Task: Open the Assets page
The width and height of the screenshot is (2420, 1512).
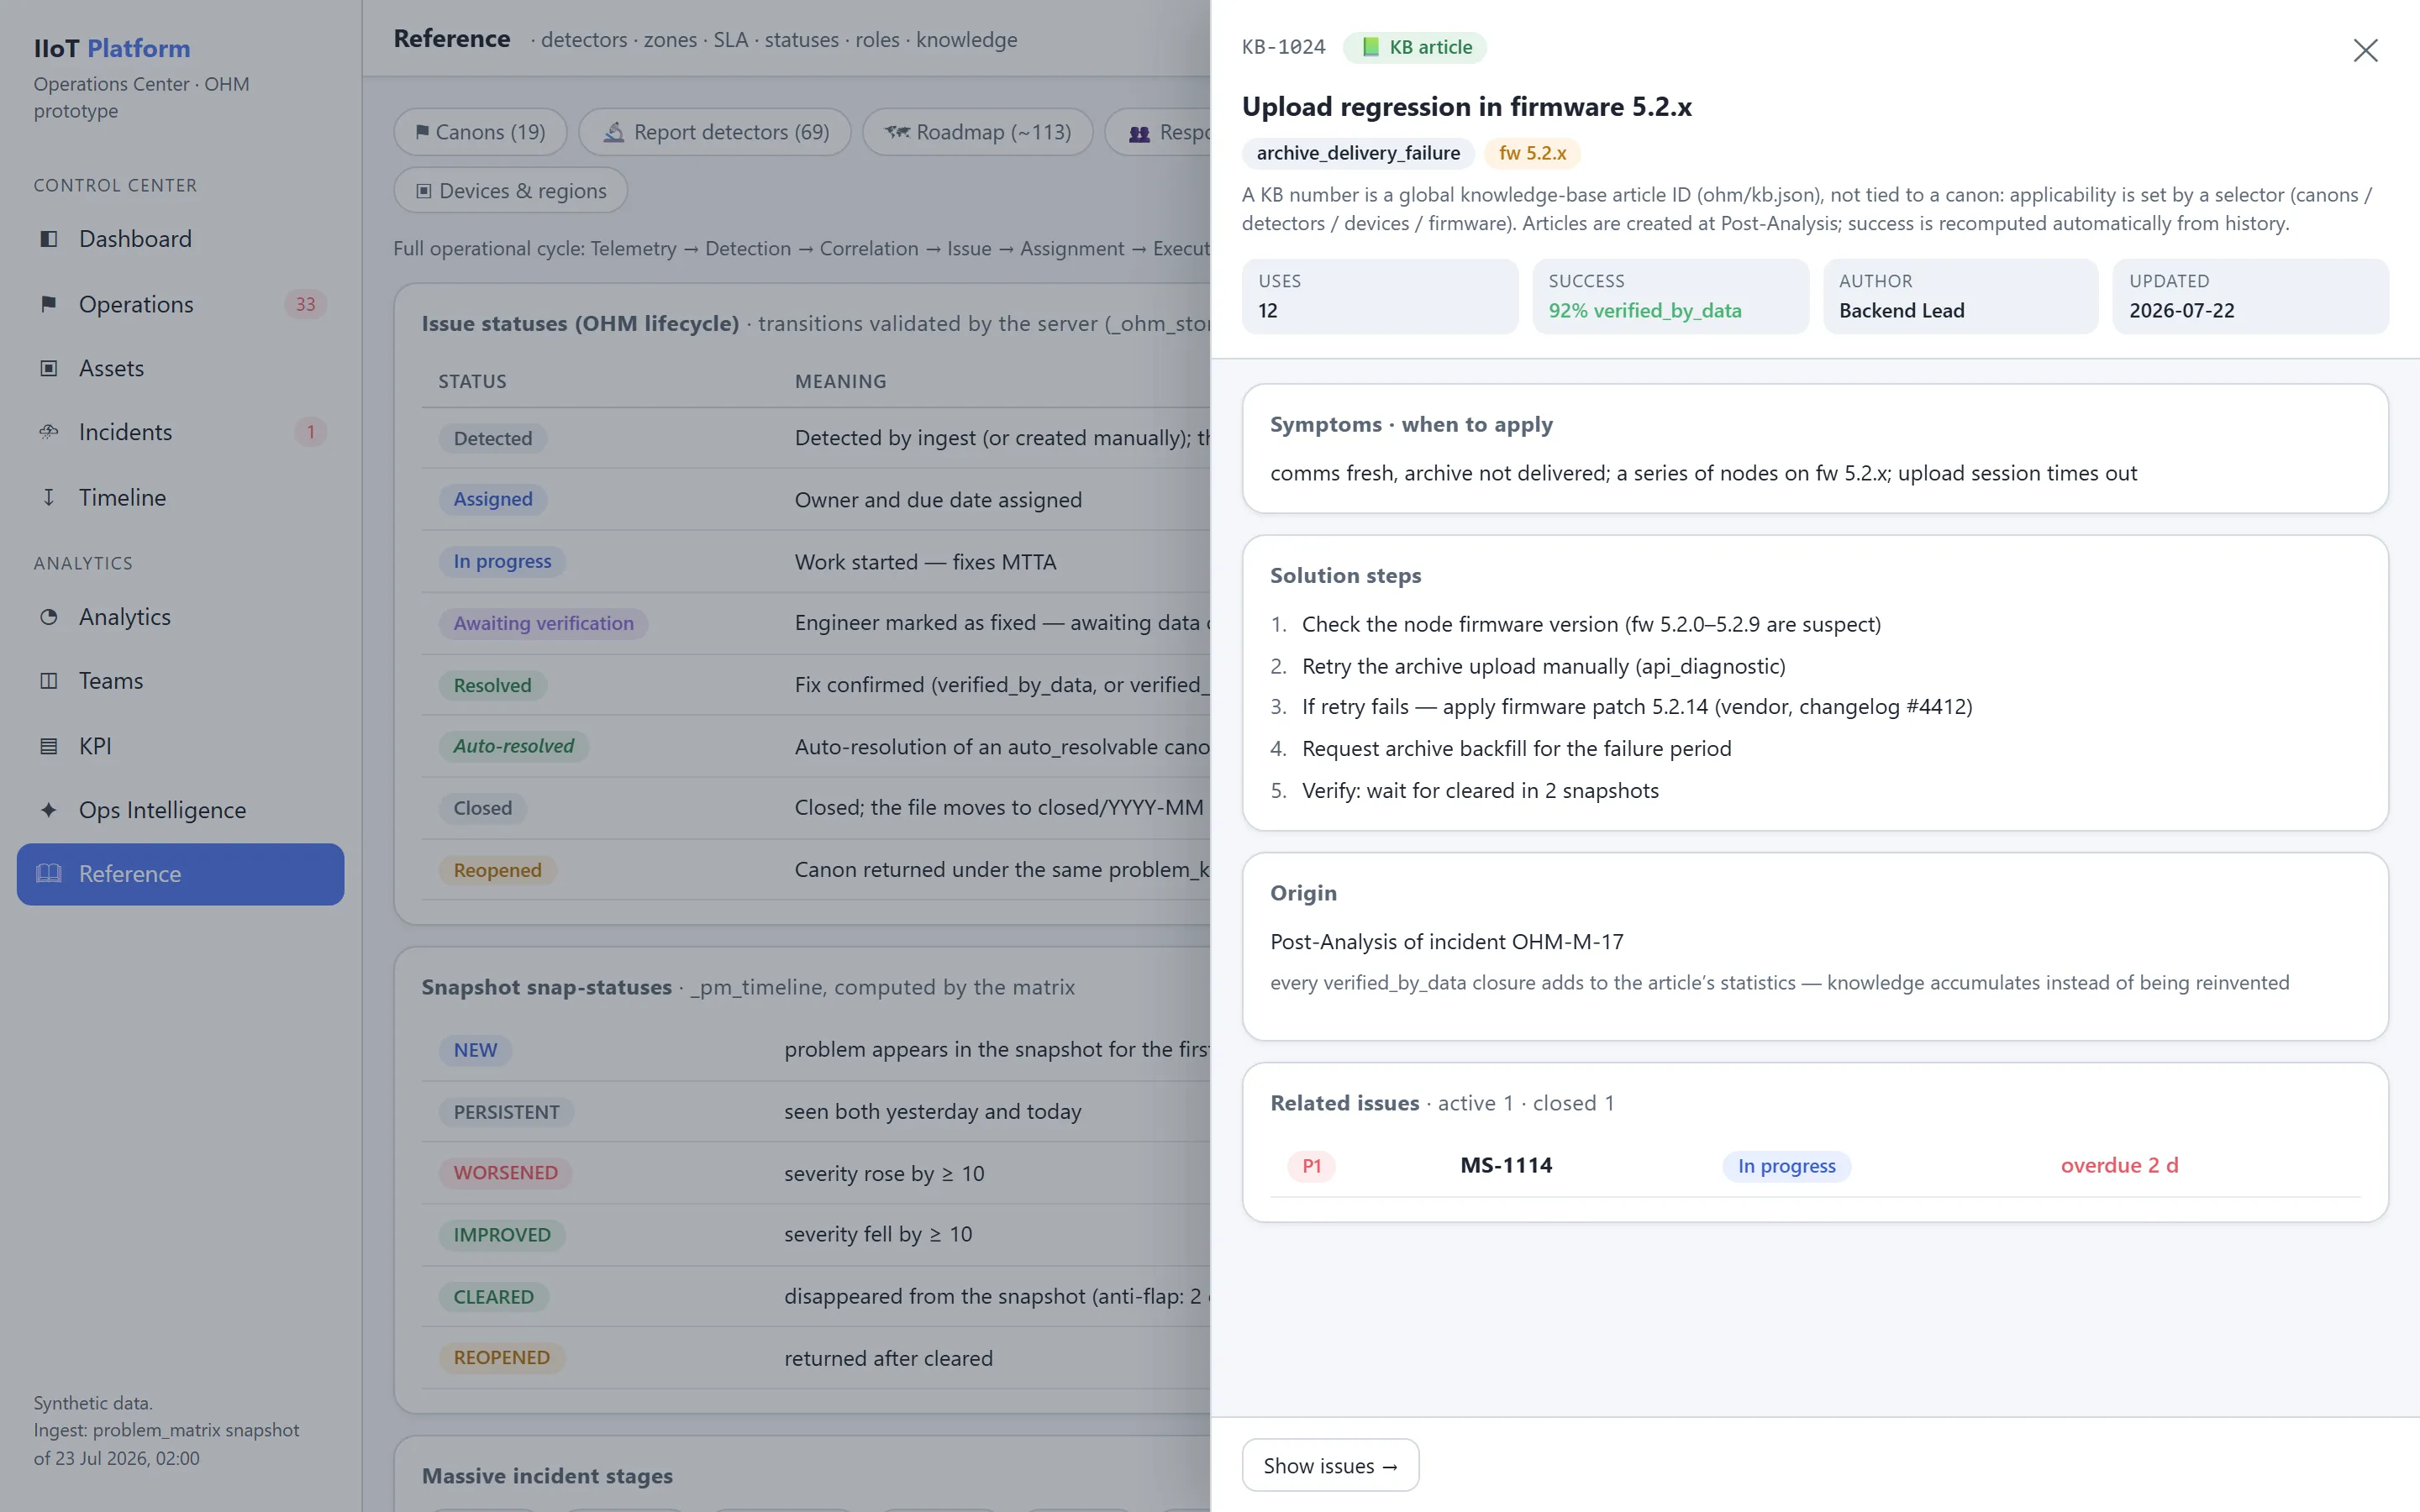Action: pos(181,368)
